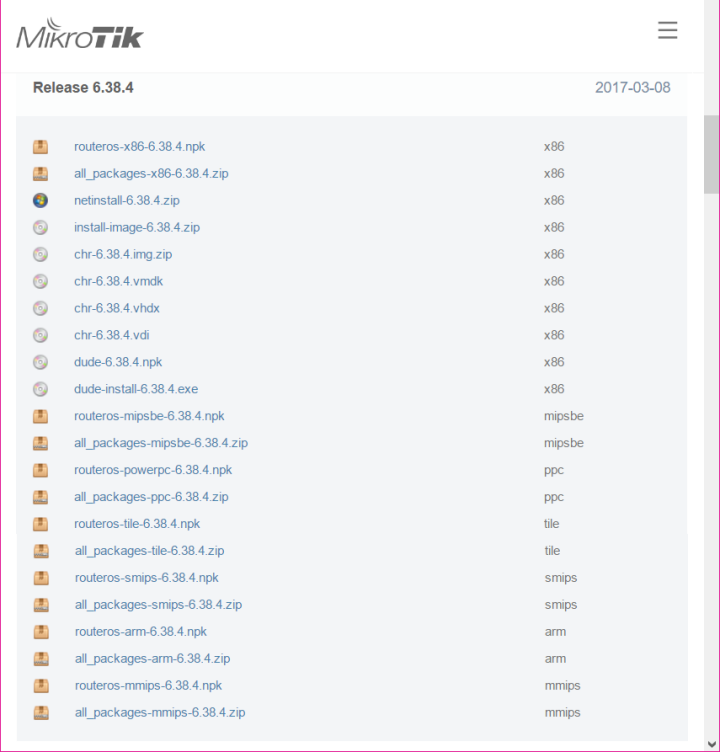720x752 pixels.
Task: Click arm label in routeros-arm row
Action: [x=555, y=632]
